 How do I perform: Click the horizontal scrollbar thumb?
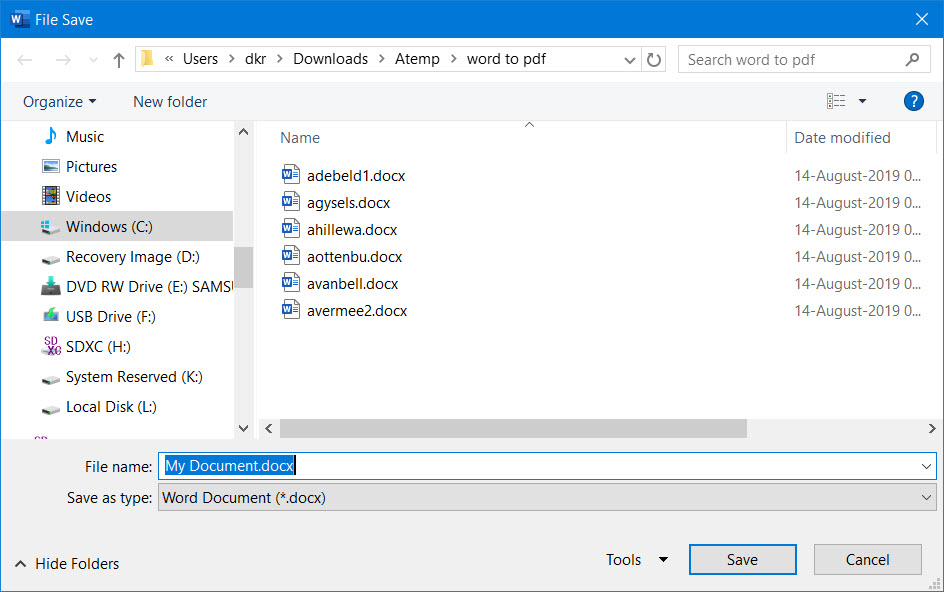[514, 428]
